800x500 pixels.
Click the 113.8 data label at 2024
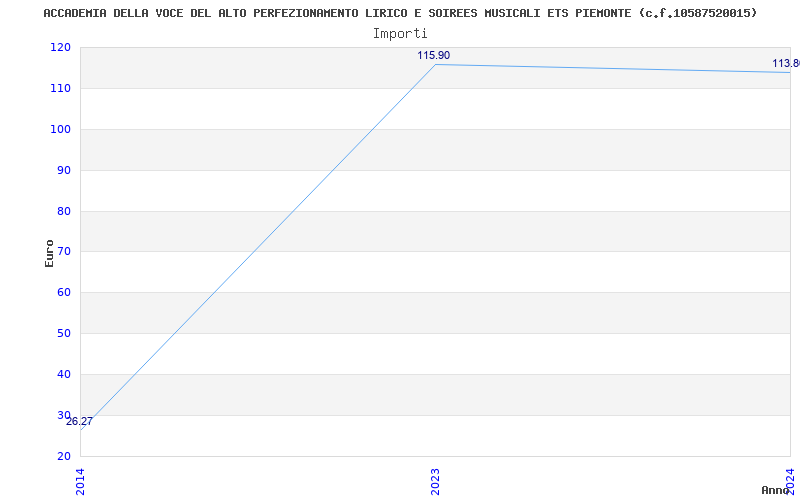[786, 64]
